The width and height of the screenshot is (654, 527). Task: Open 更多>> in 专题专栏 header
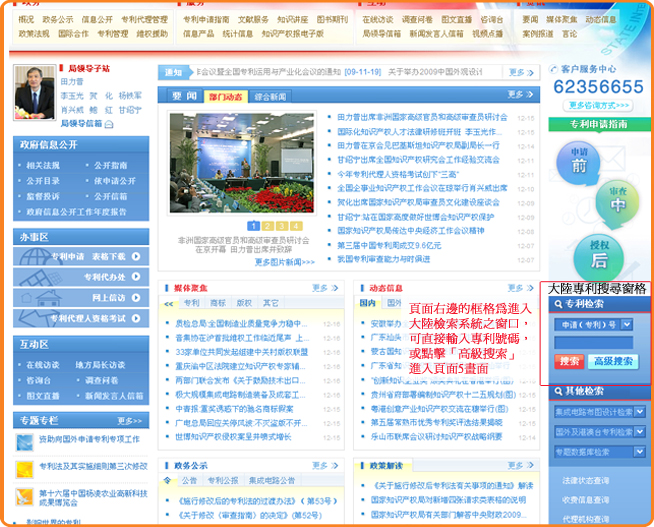click(130, 421)
